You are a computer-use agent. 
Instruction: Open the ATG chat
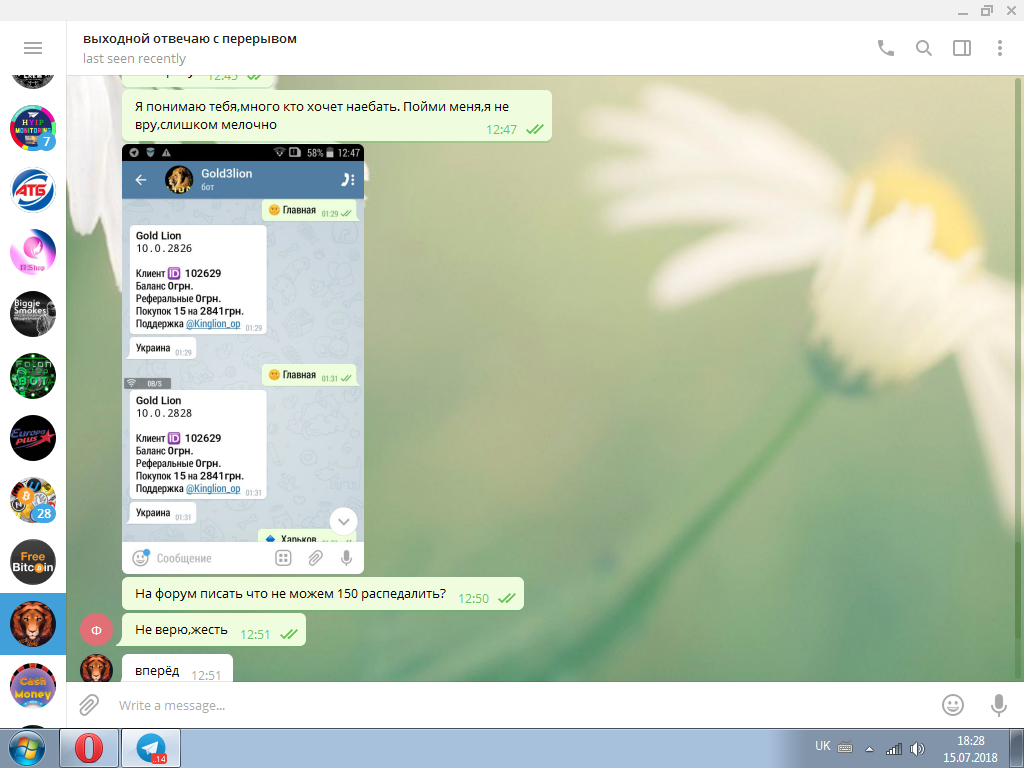tap(33, 190)
